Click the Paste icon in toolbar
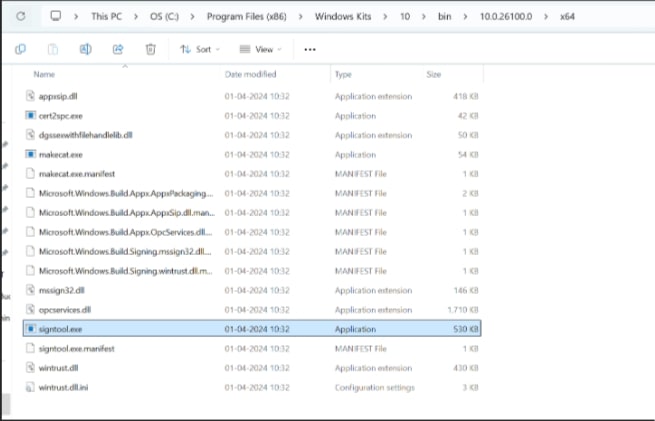This screenshot has width=655, height=421. tap(53, 49)
